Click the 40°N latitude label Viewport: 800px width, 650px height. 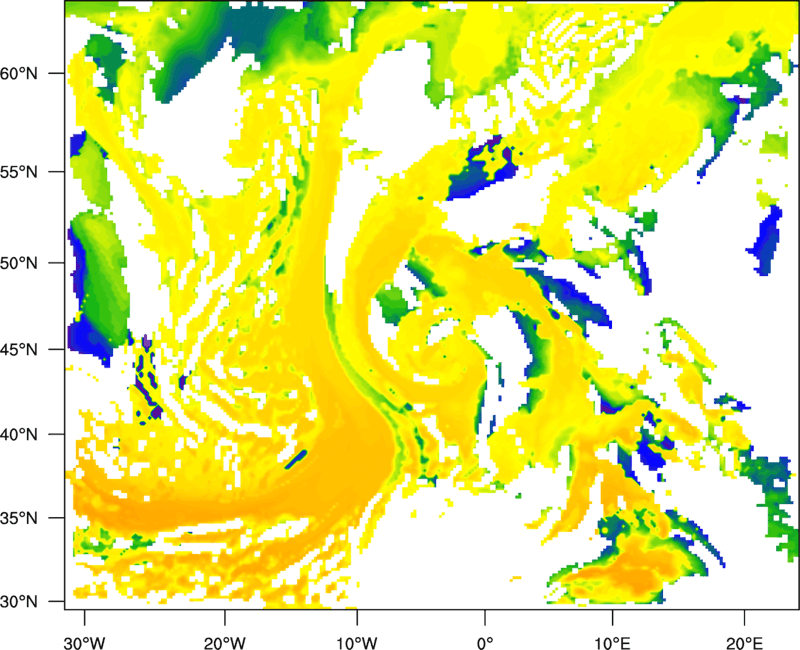point(18,435)
